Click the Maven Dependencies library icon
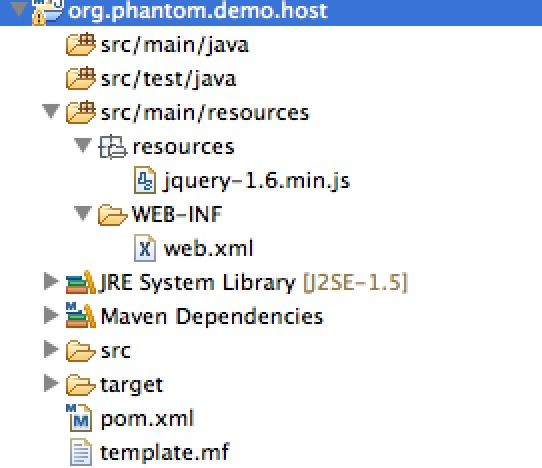542x468 pixels. click(81, 315)
